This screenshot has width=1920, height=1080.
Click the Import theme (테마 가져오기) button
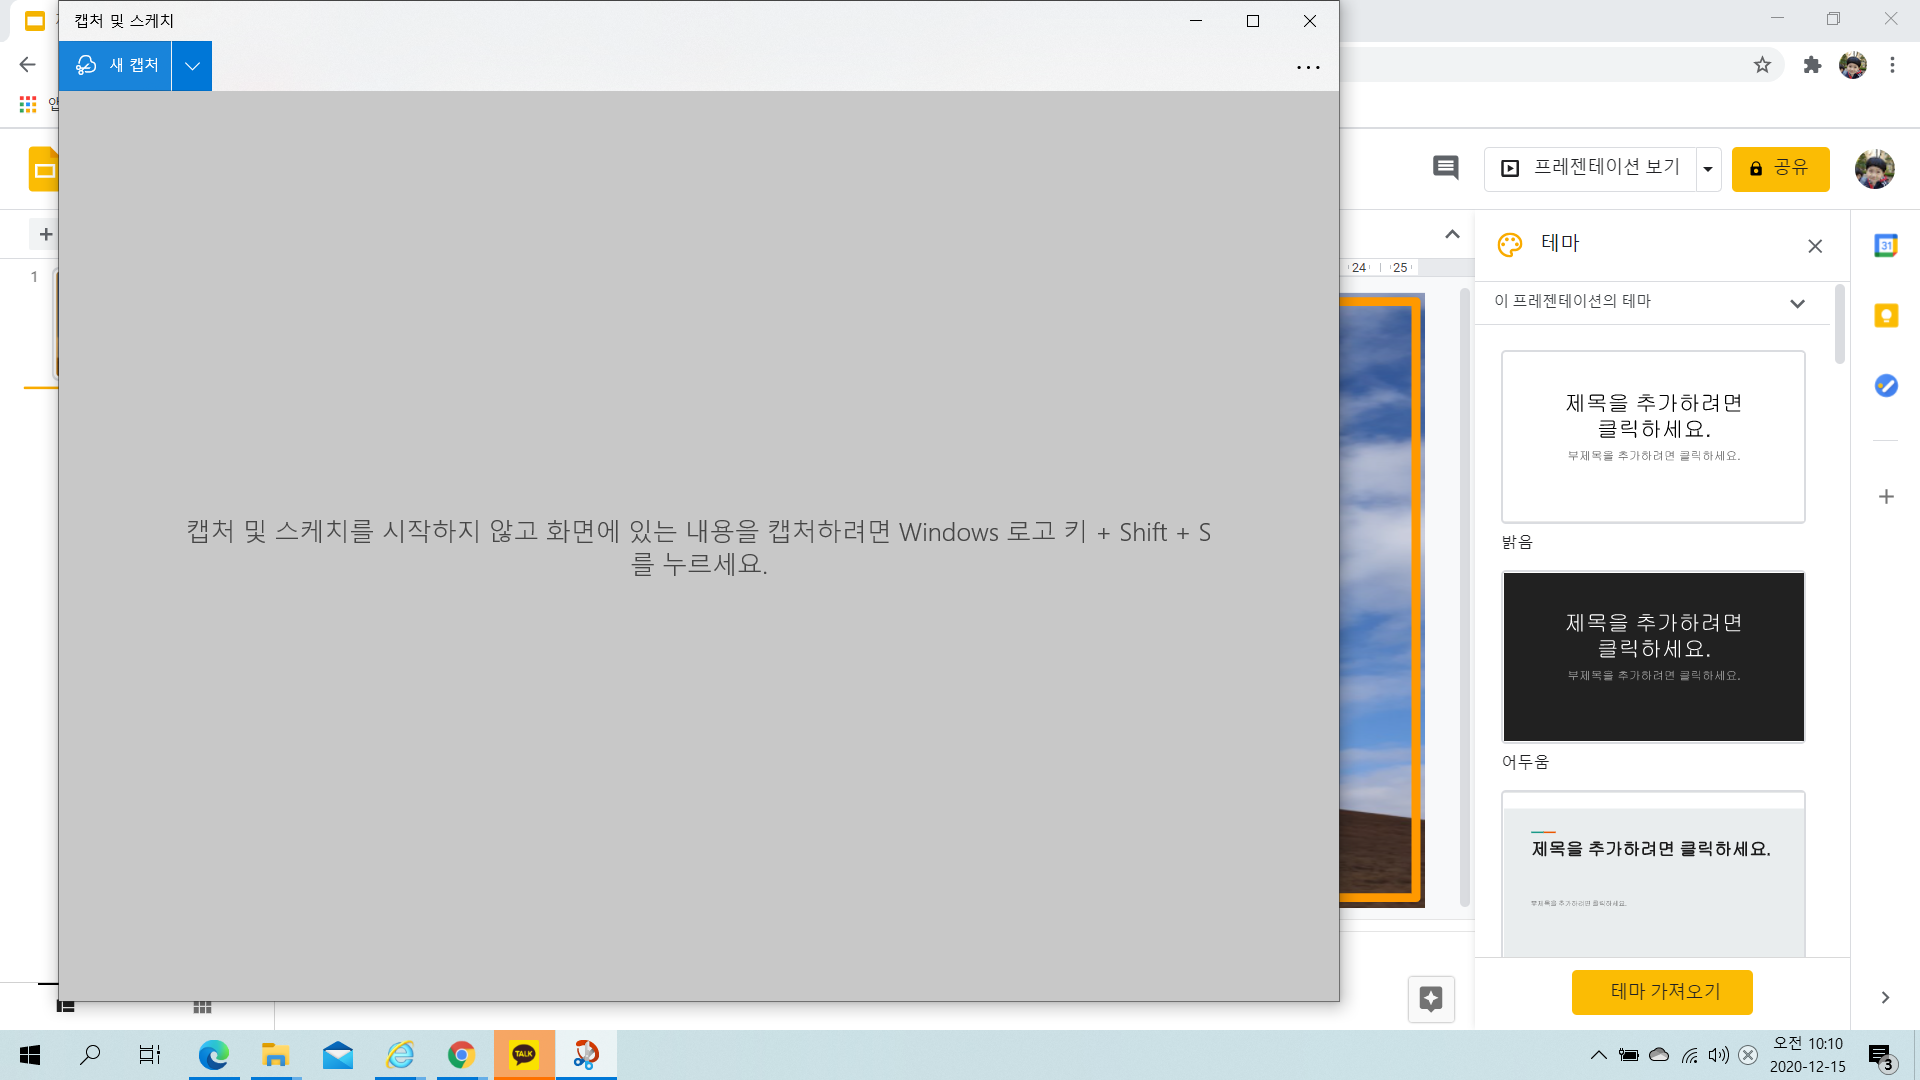[x=1662, y=992]
